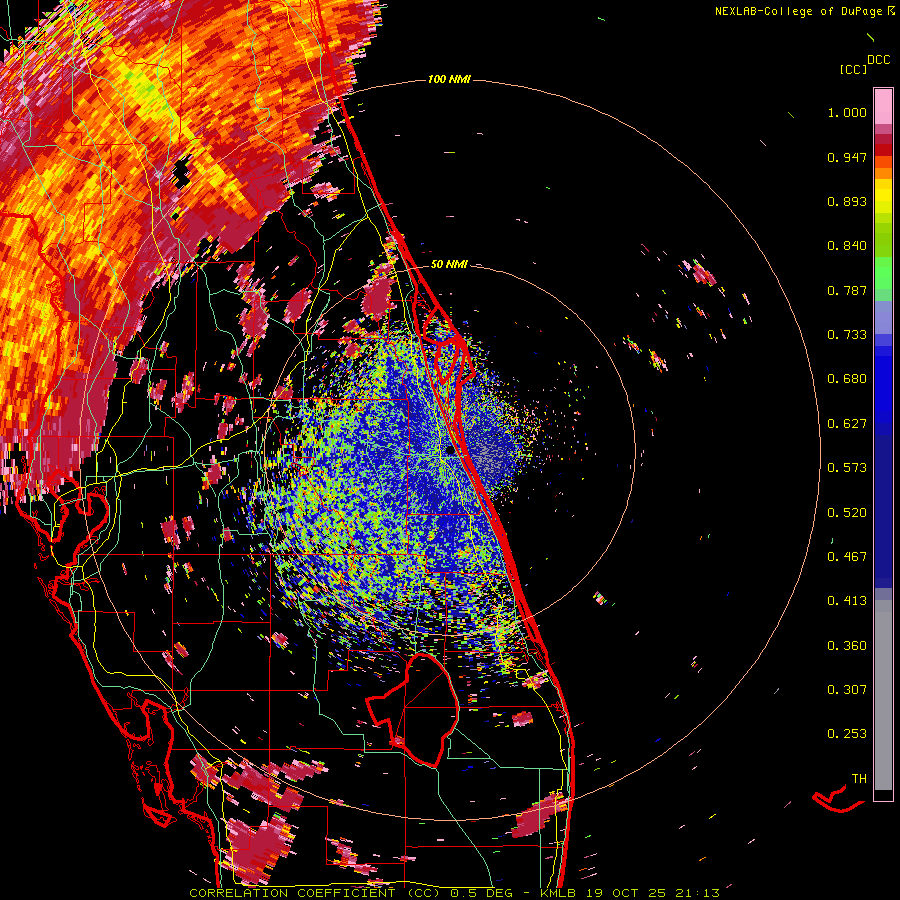Click the 1.000 legend value
This screenshot has width=900, height=900.
point(847,112)
